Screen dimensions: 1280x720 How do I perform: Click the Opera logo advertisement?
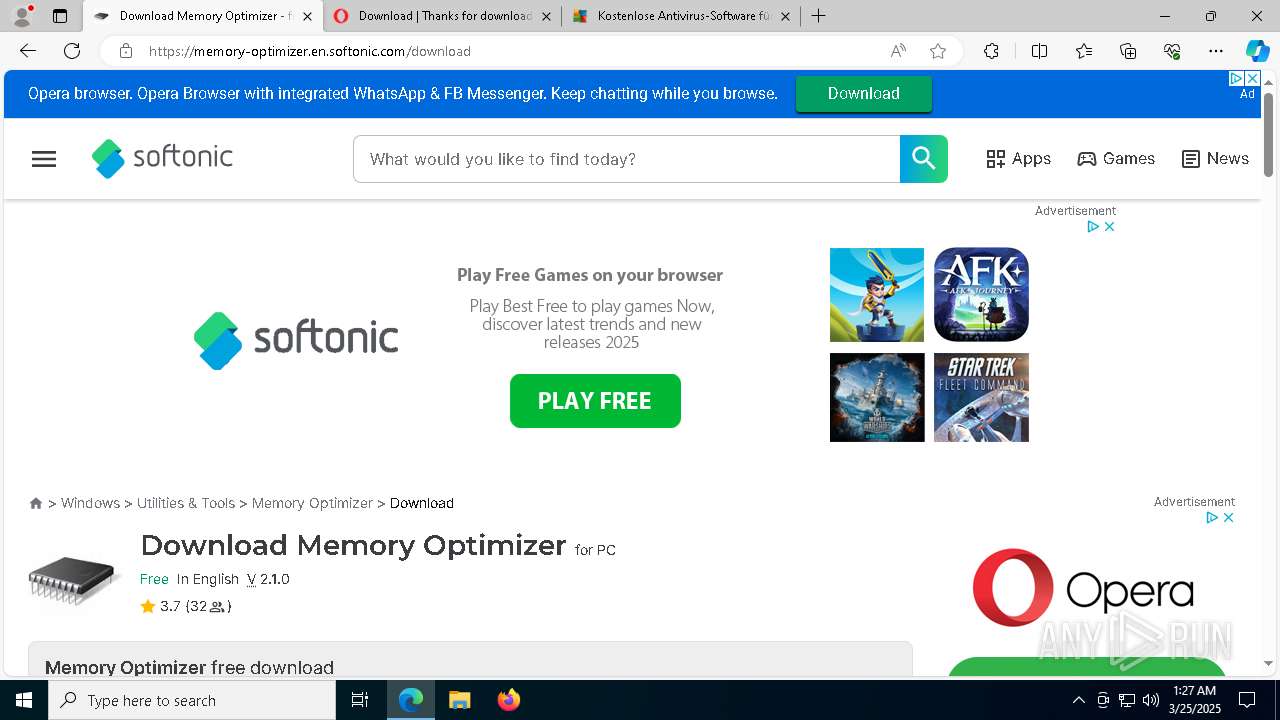(x=1083, y=588)
